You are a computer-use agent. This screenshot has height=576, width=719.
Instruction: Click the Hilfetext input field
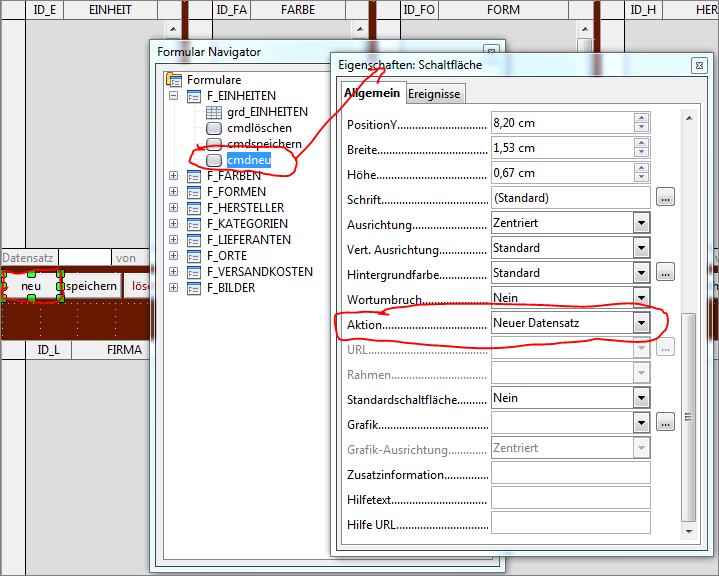571,498
